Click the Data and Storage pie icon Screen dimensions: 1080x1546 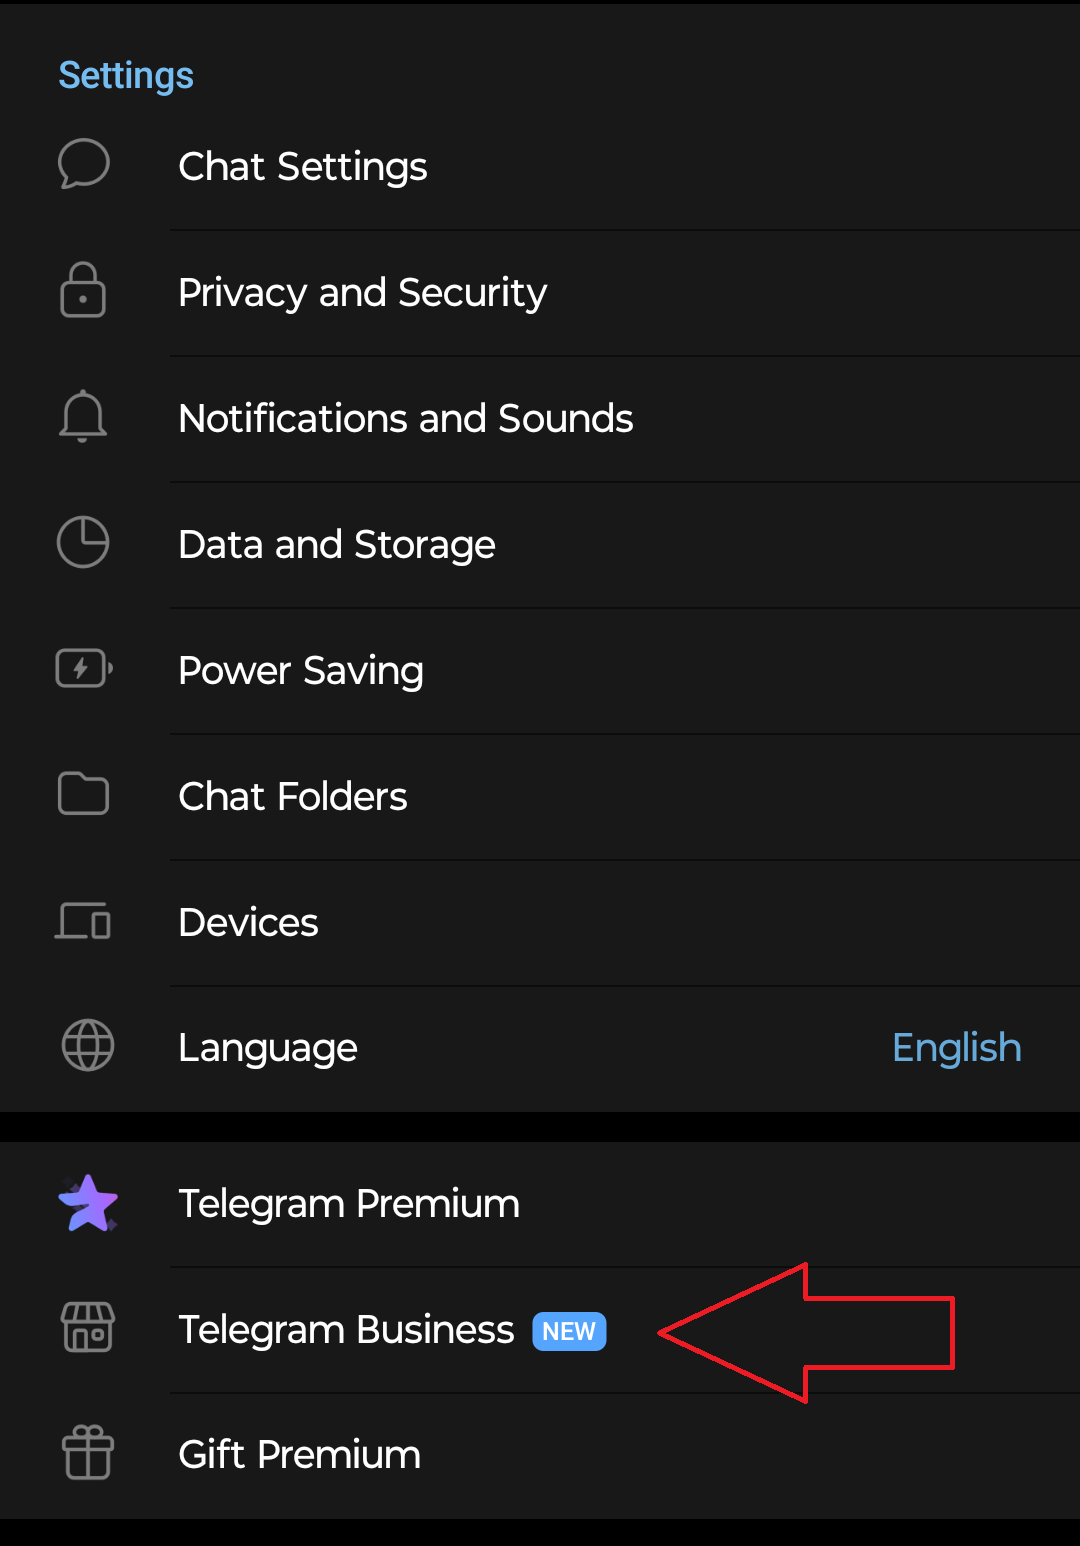(x=83, y=543)
